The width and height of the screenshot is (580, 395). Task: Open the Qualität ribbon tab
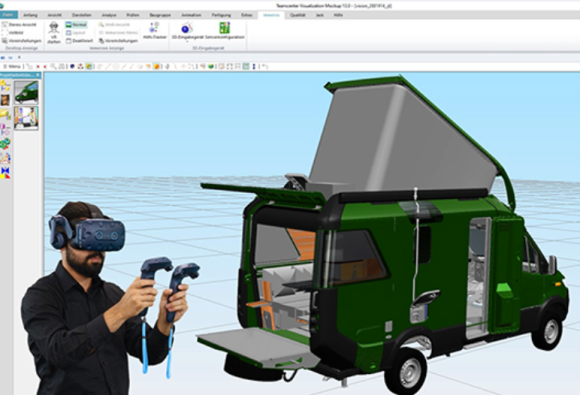coord(297,15)
